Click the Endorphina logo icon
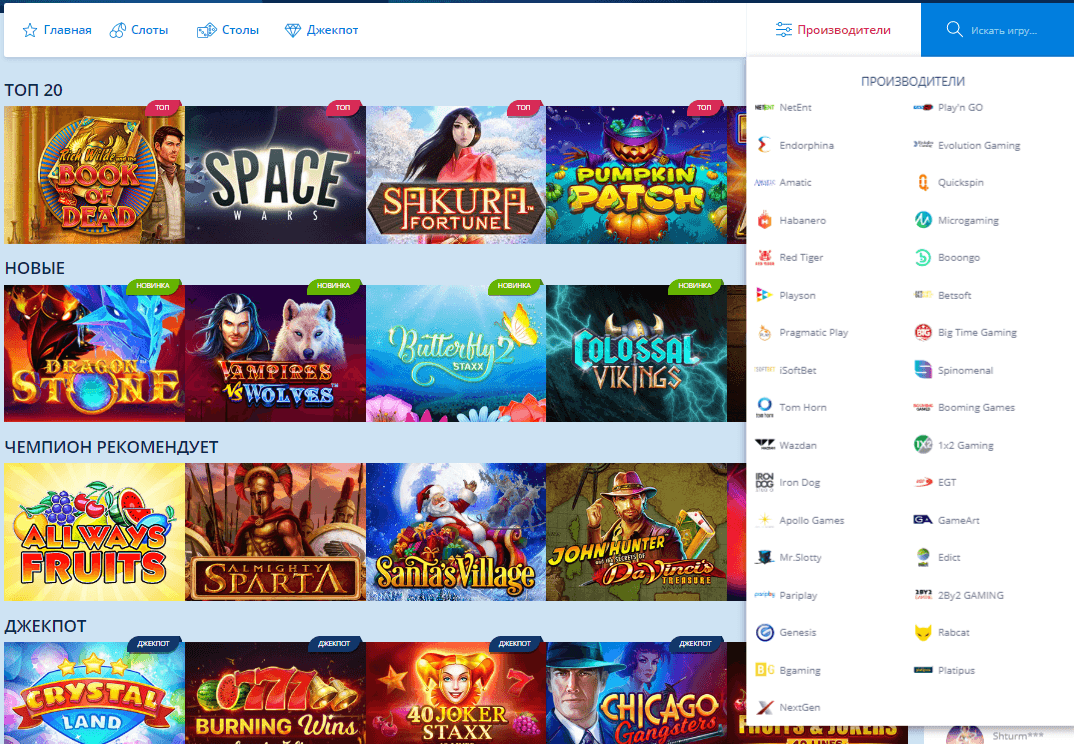 764,145
